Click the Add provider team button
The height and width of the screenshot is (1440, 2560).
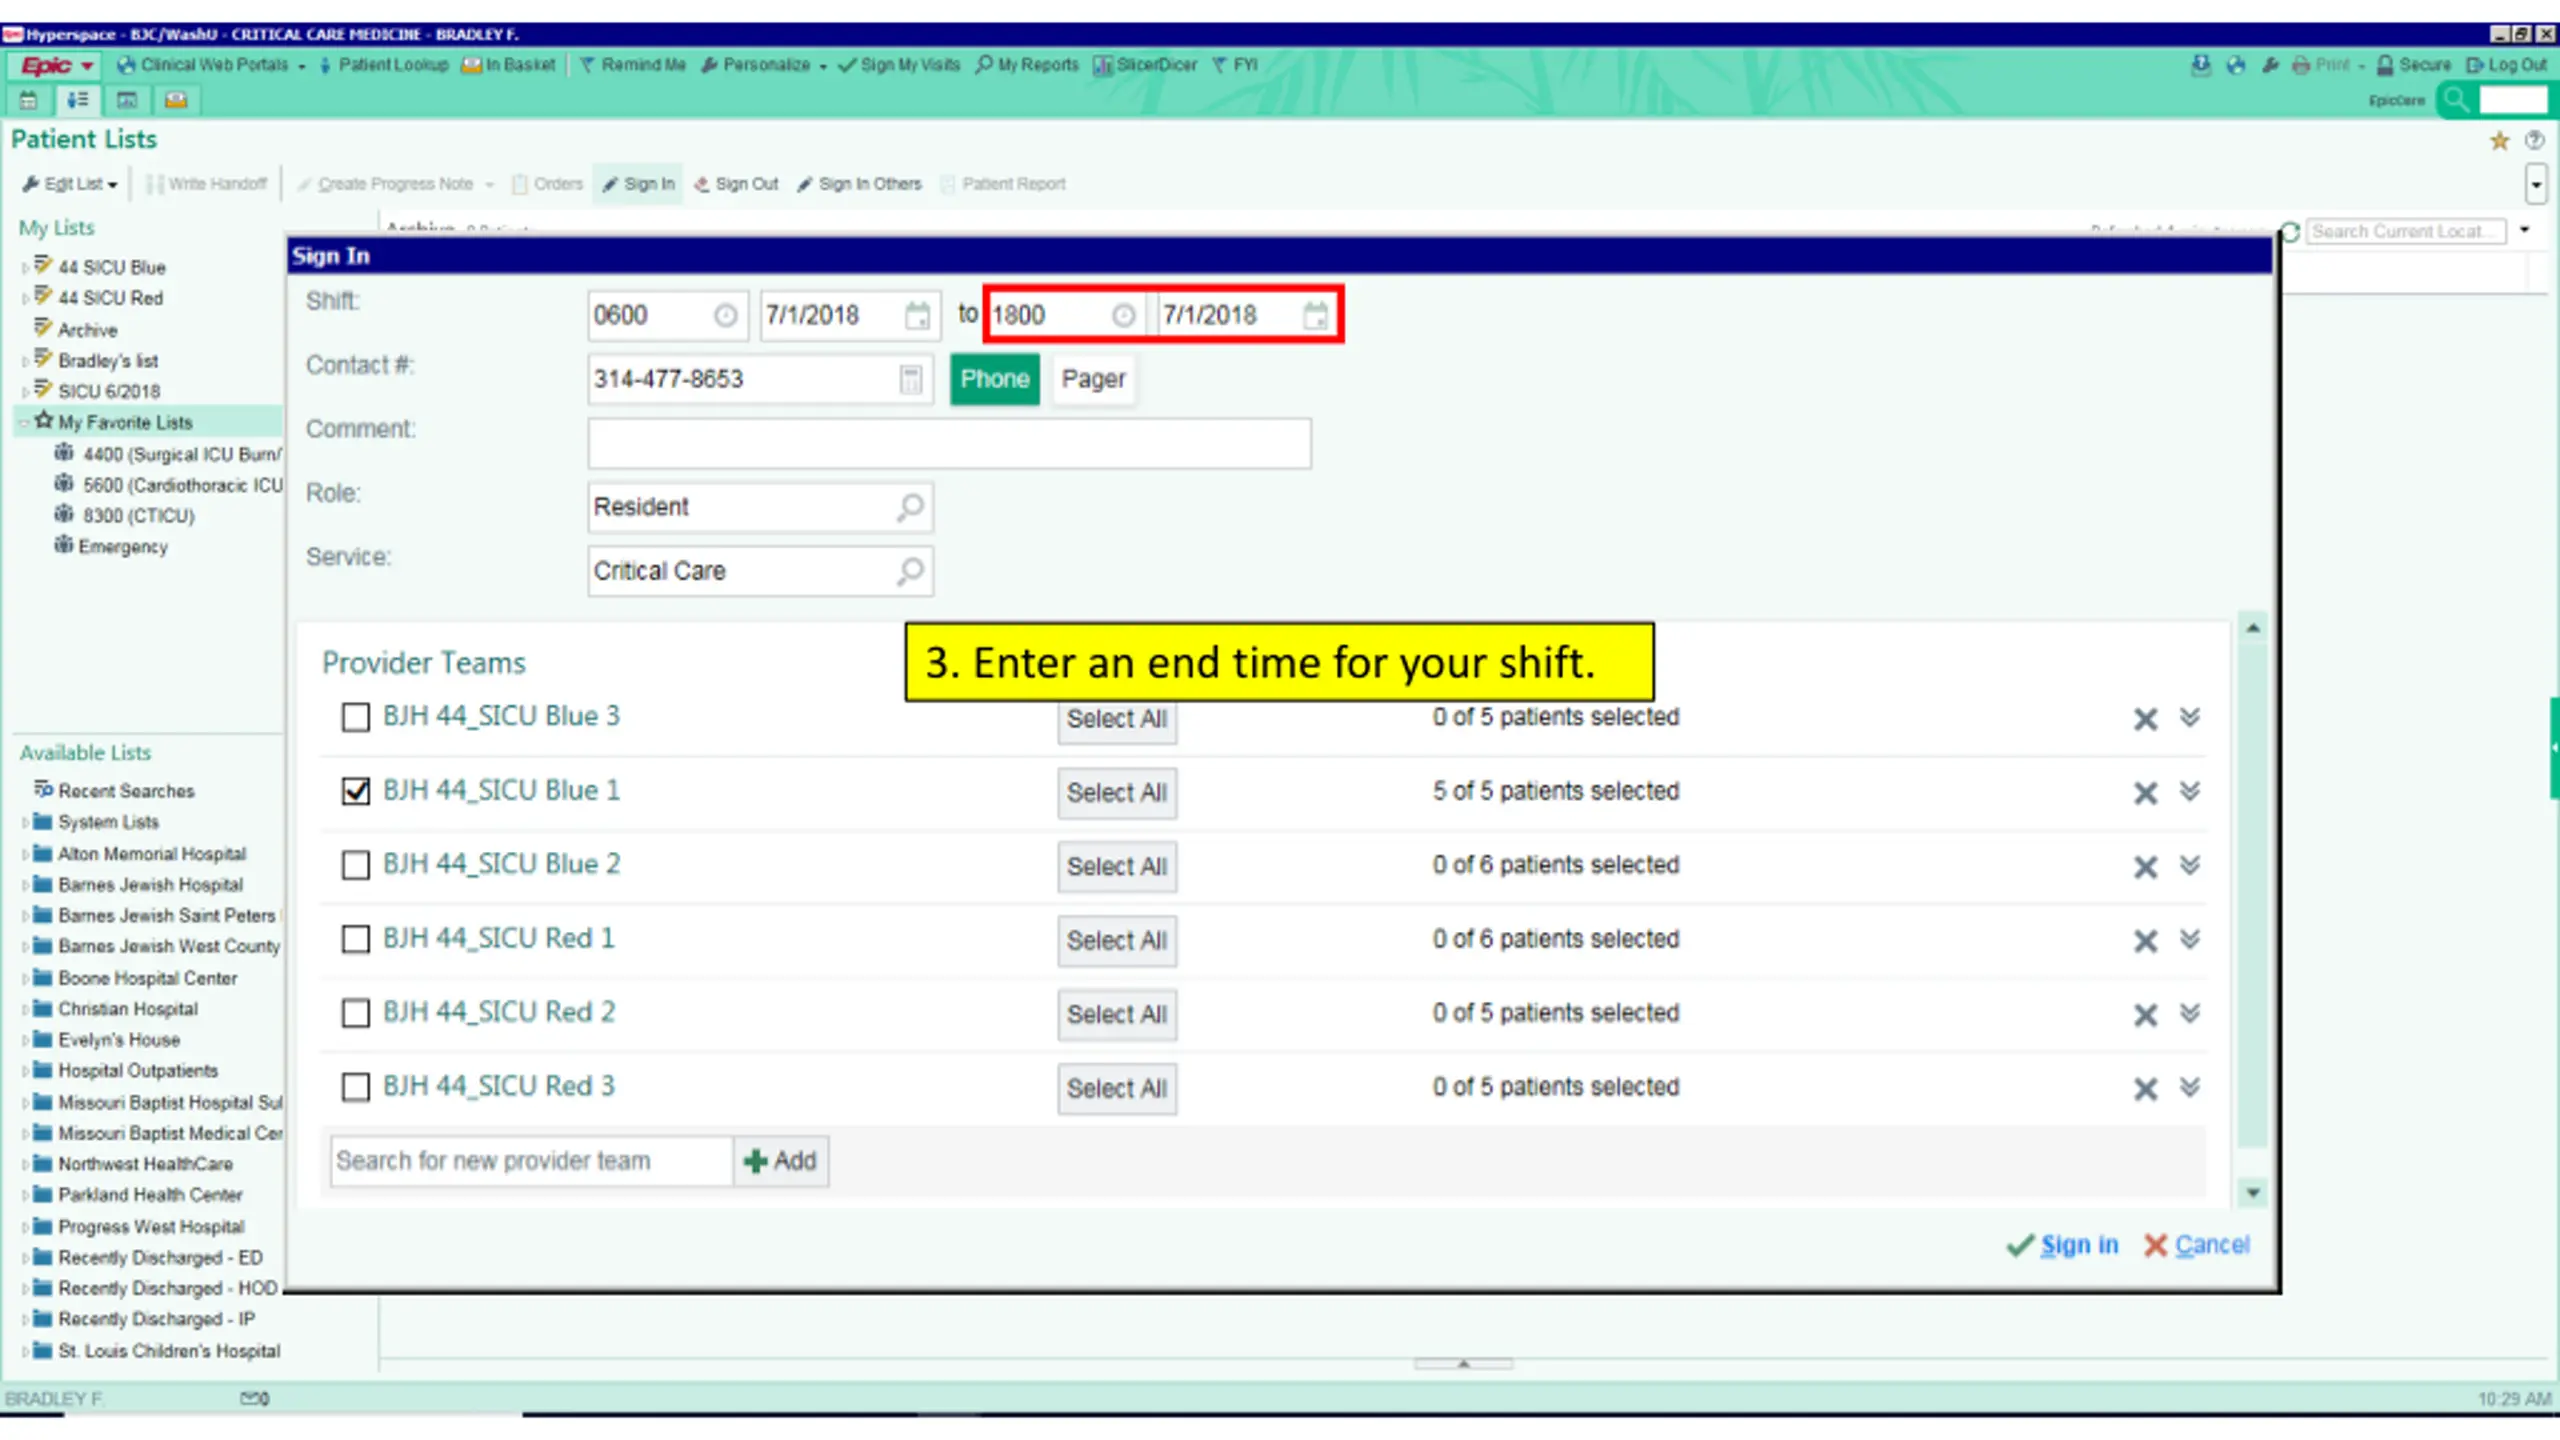781,1161
